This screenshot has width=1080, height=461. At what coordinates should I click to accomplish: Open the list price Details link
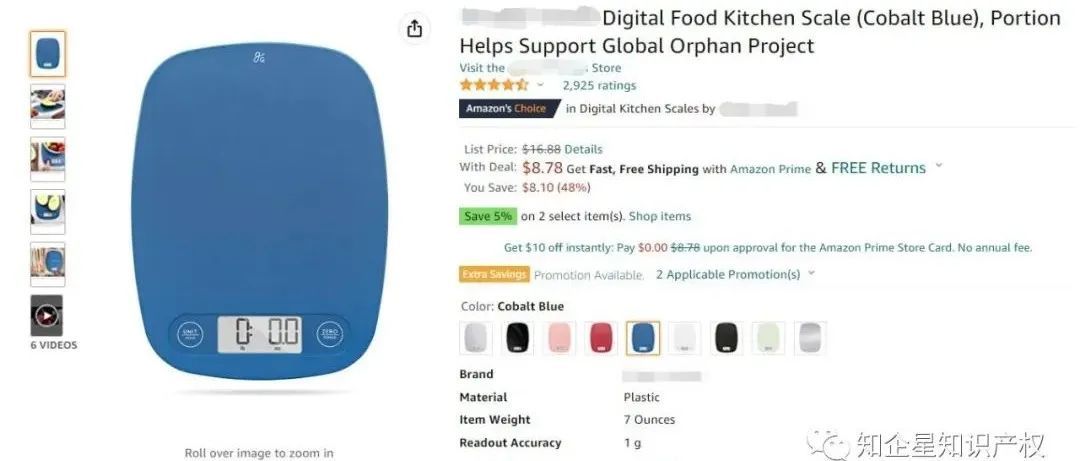[583, 150]
